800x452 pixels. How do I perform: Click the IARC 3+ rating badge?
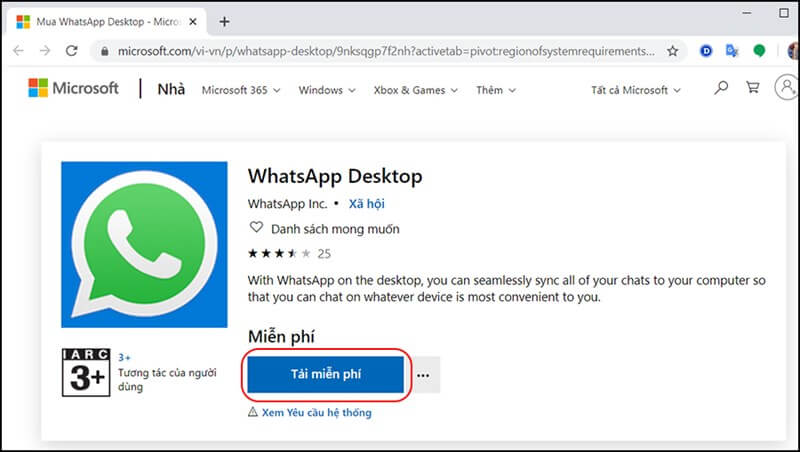(x=86, y=372)
